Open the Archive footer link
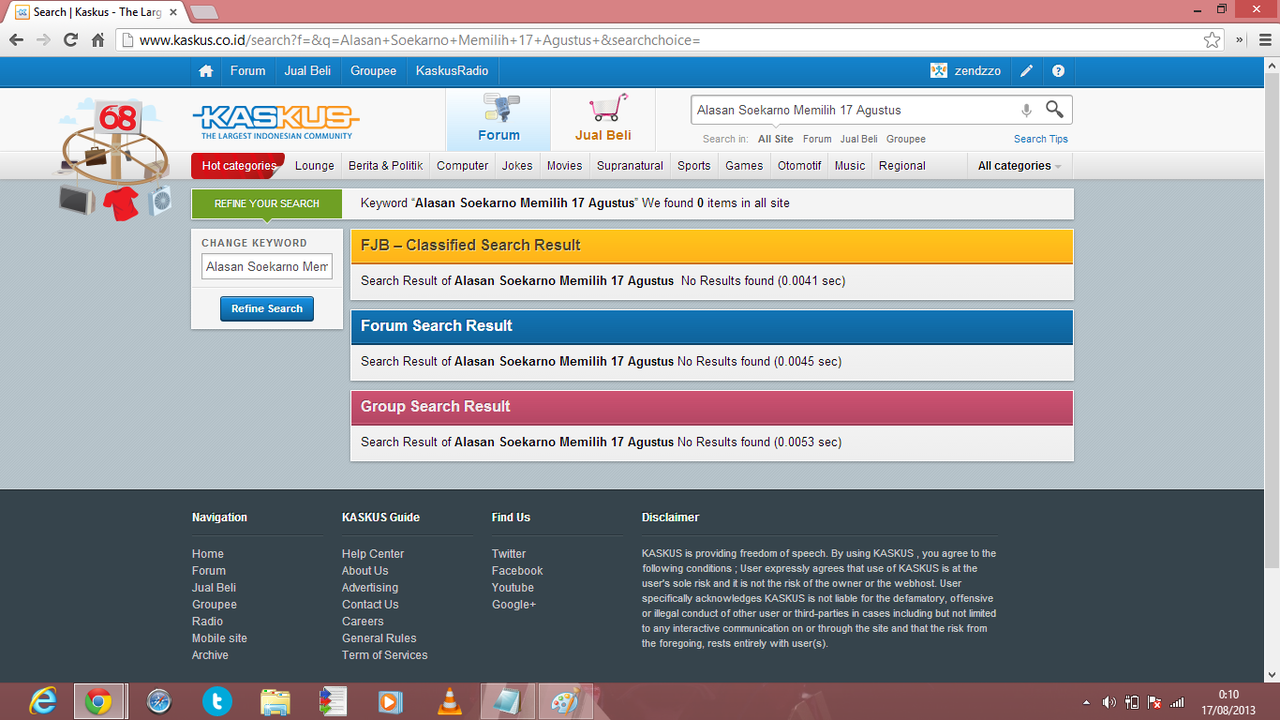 click(210, 655)
